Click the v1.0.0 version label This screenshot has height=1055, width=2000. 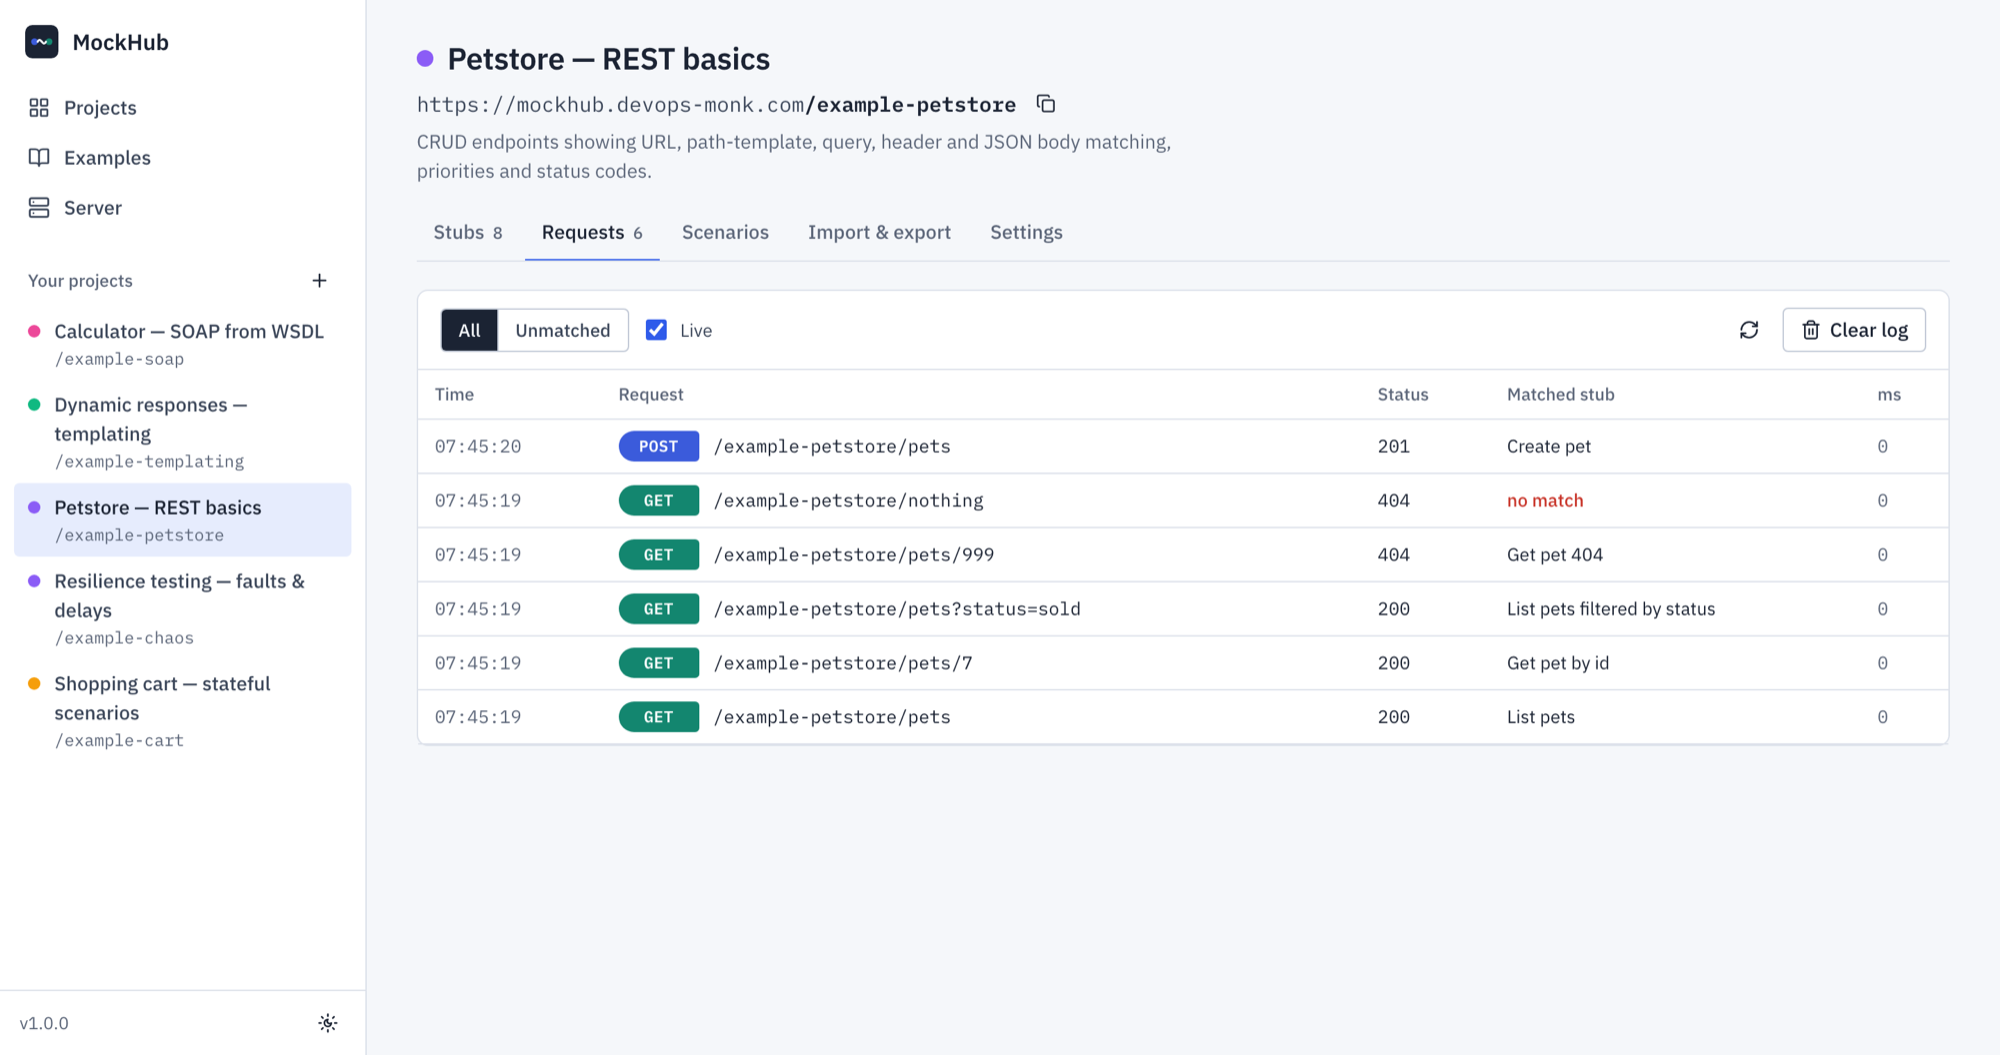[x=44, y=1023]
